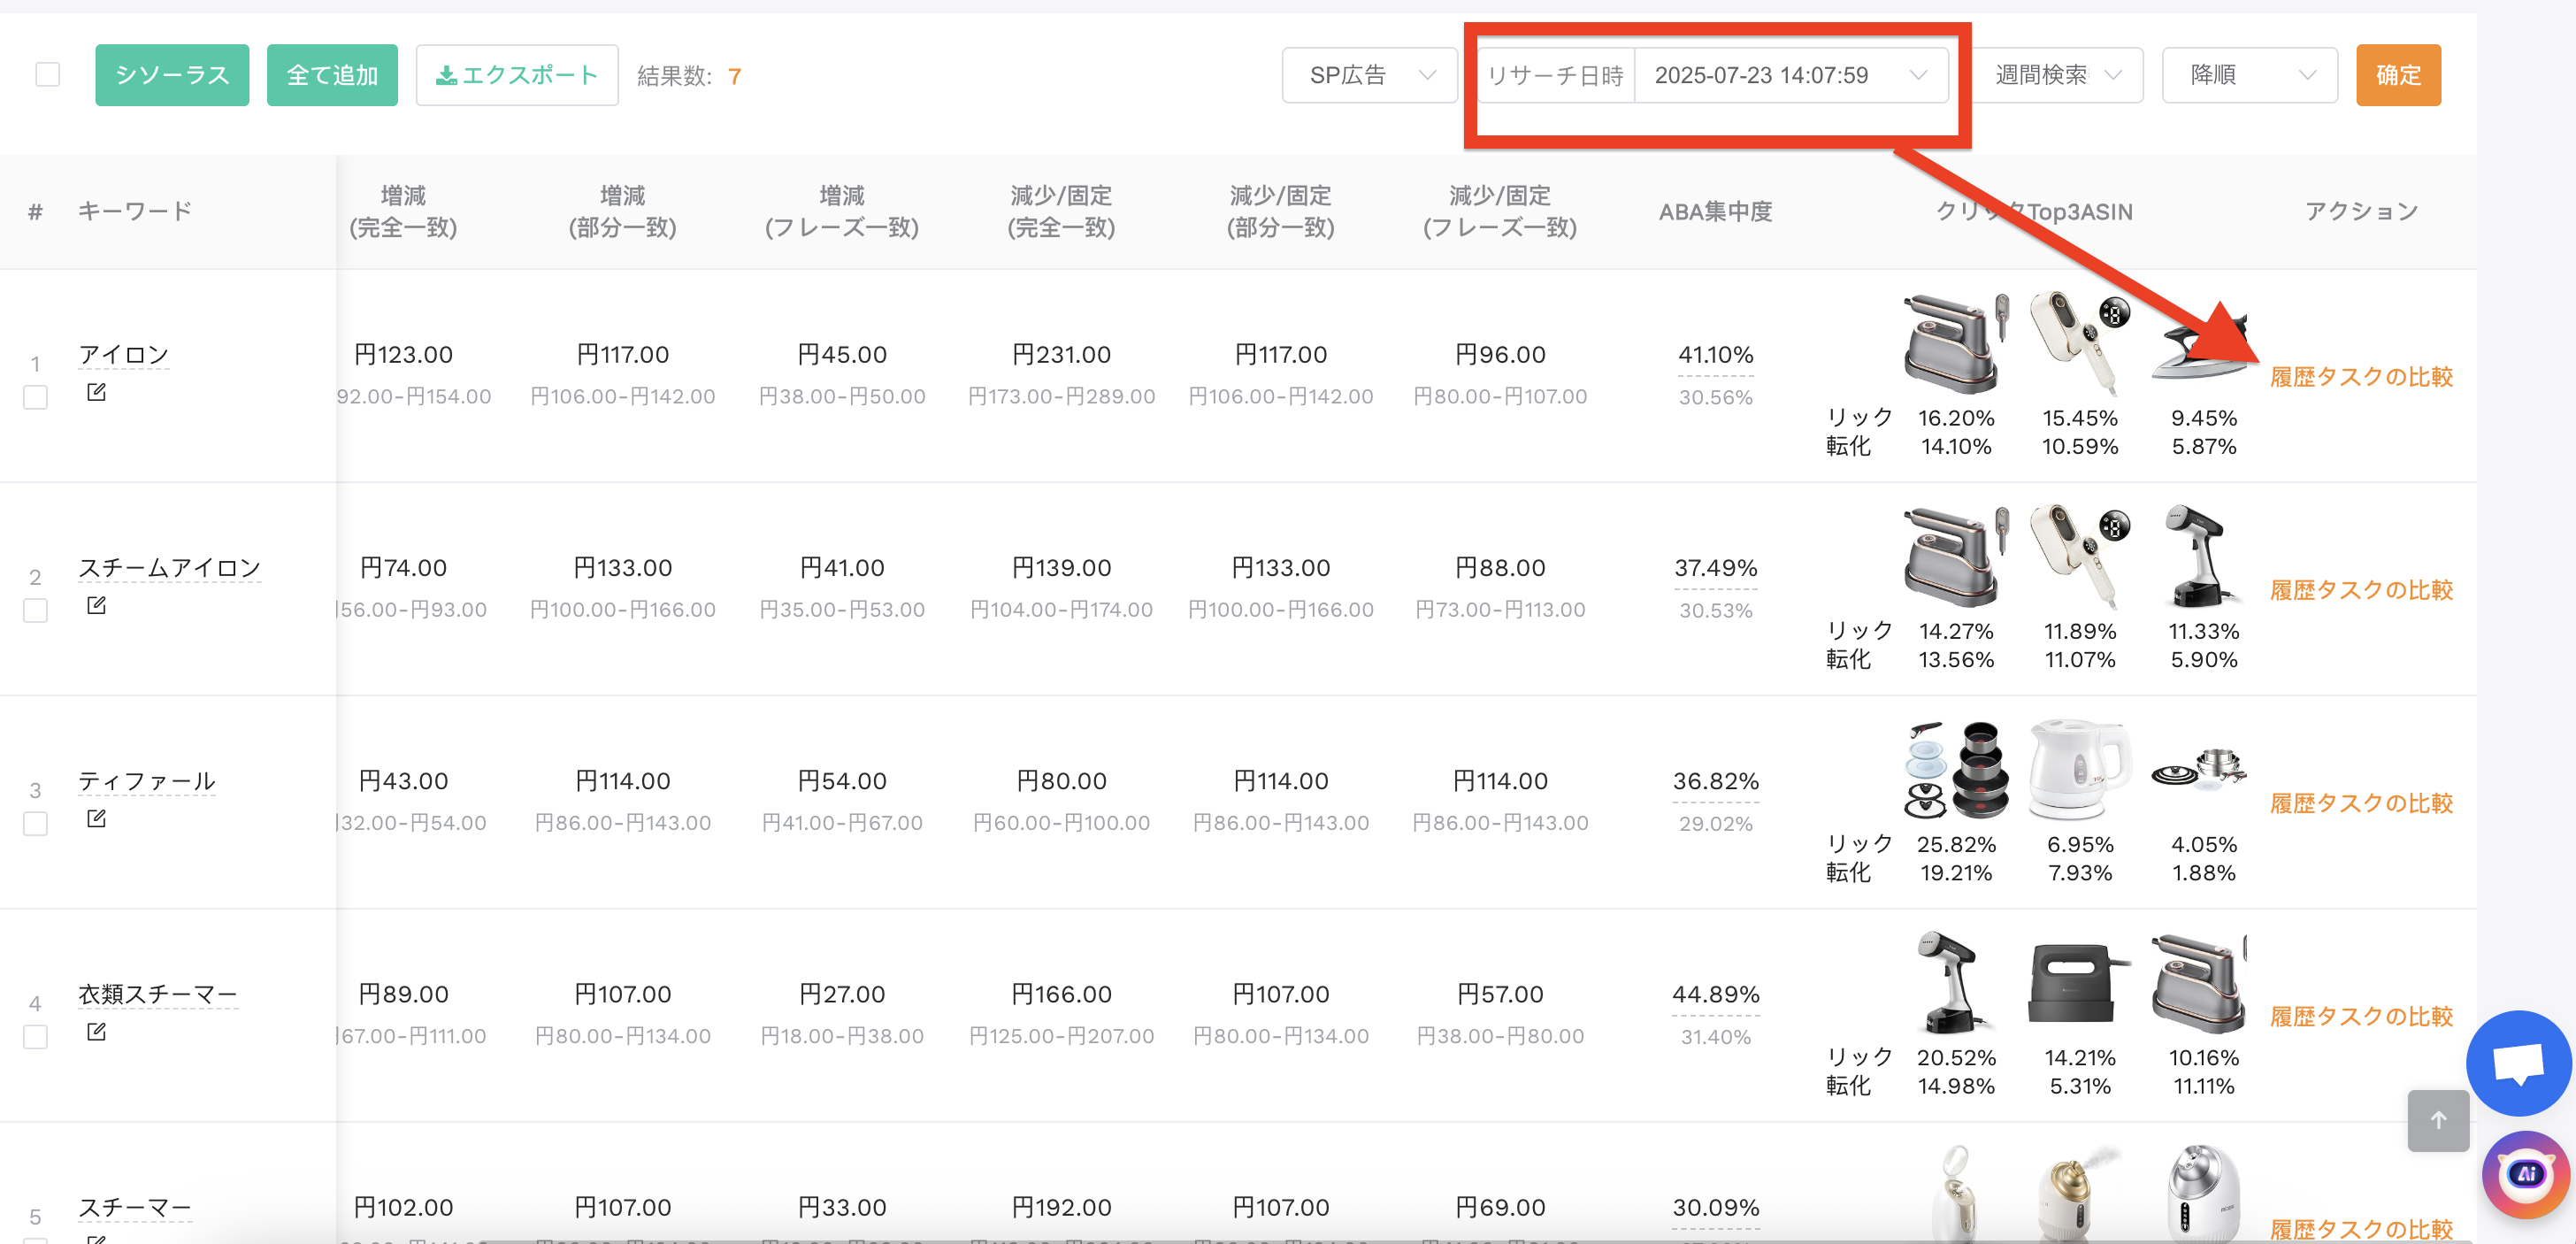Click the 全て追加 button

tap(332, 75)
